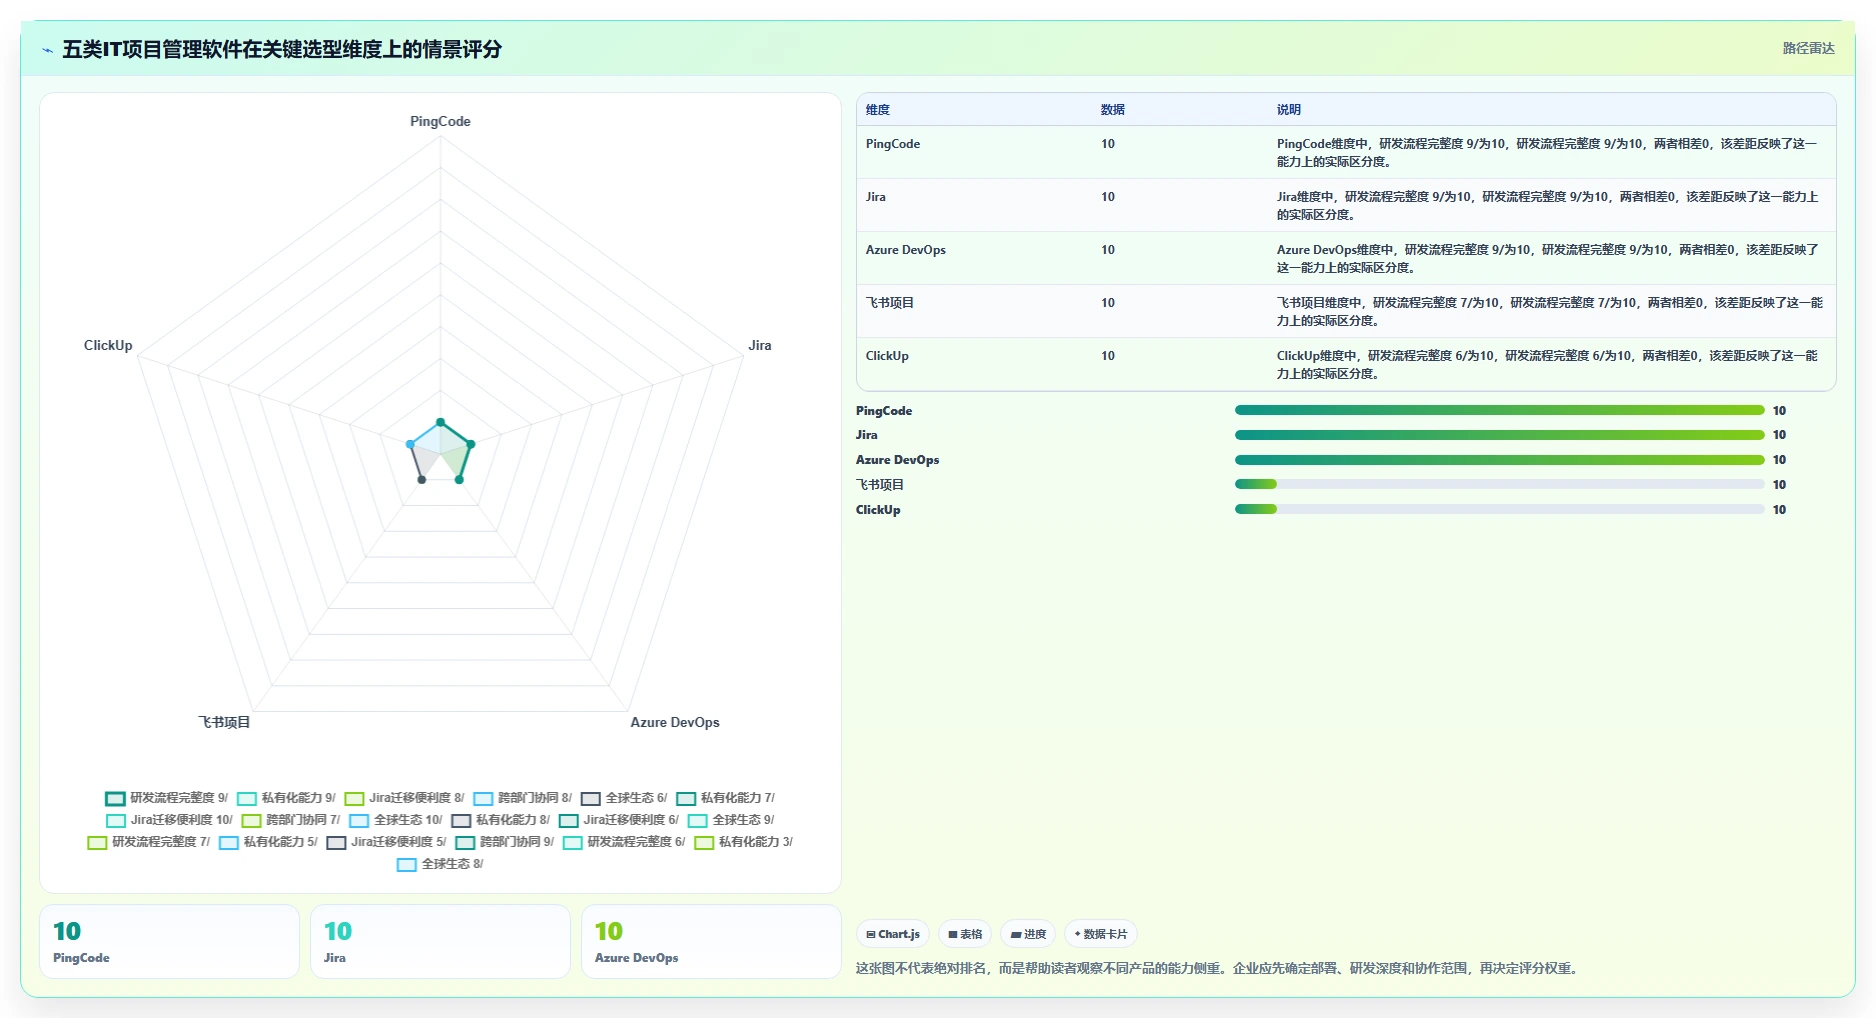This screenshot has height=1018, width=1876.
Task: Toggle legend entry 跨部门协同 8/
Action: (x=522, y=798)
